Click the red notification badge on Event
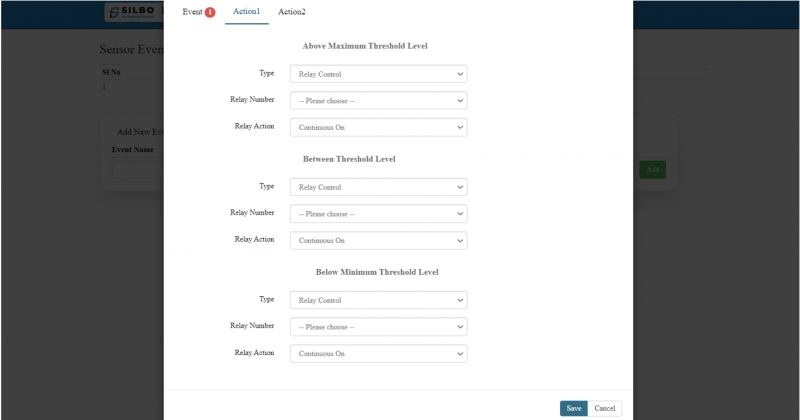Image resolution: width=800 pixels, height=420 pixels. 210,12
